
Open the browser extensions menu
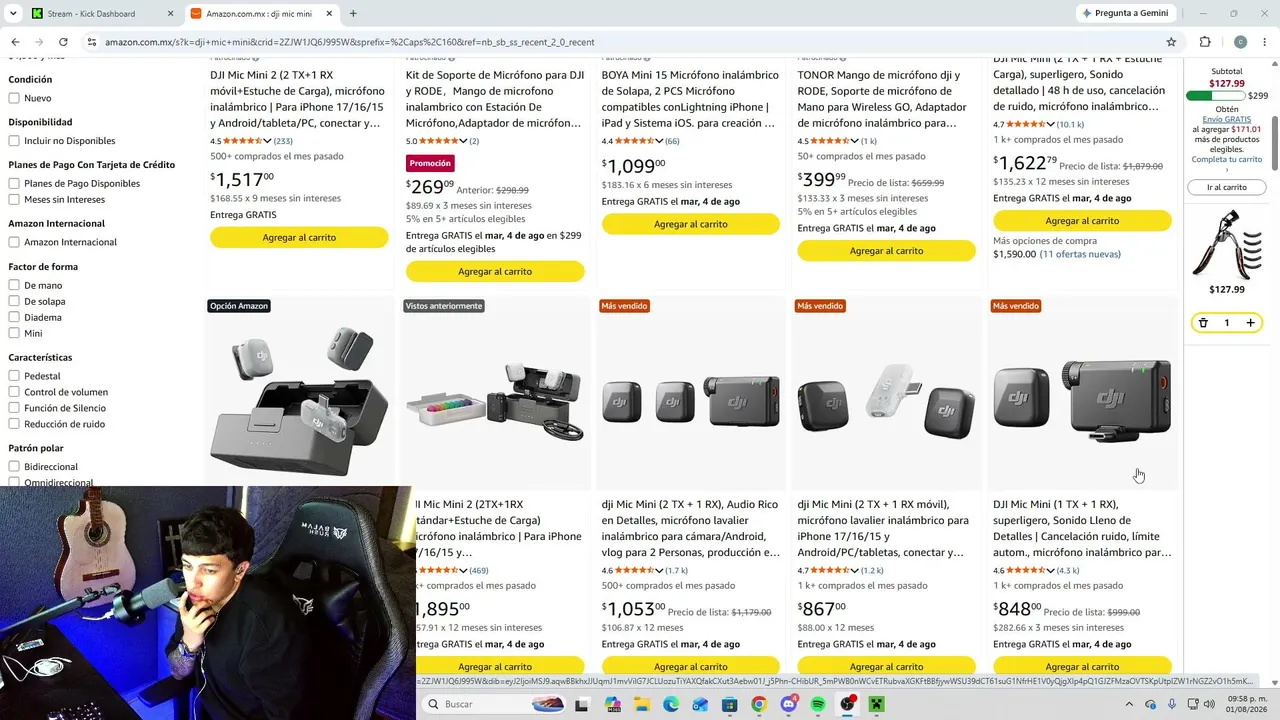click(1205, 42)
